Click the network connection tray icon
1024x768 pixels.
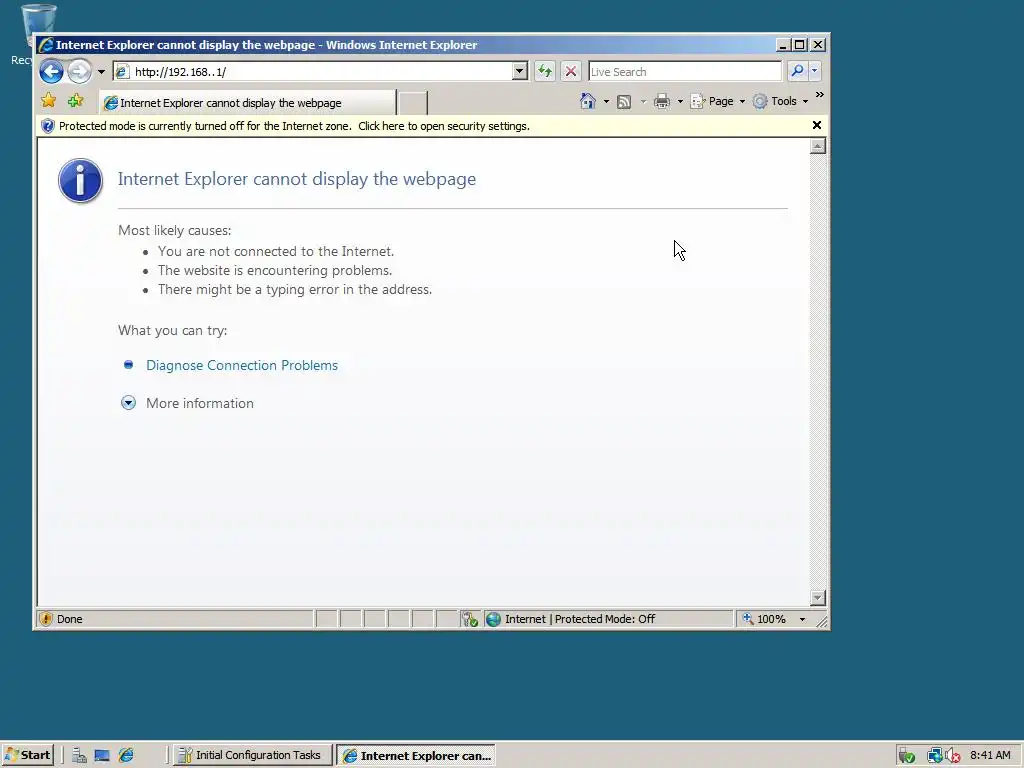point(935,756)
